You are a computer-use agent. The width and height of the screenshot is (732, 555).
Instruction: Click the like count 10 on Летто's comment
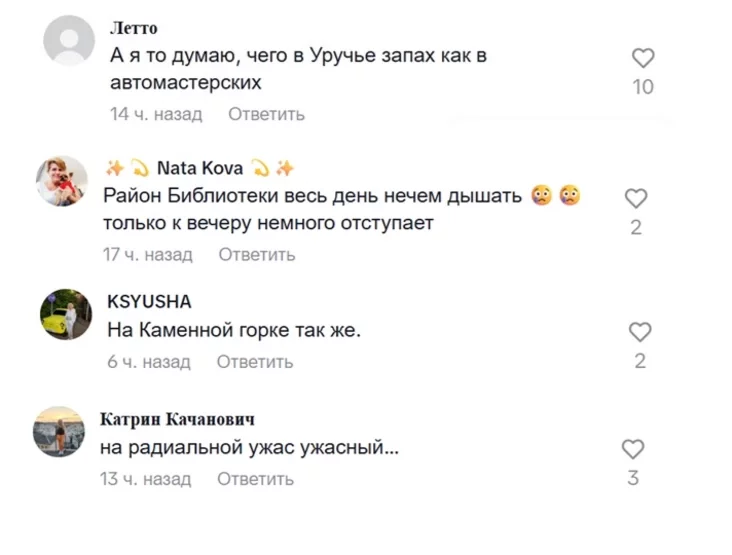click(x=643, y=87)
